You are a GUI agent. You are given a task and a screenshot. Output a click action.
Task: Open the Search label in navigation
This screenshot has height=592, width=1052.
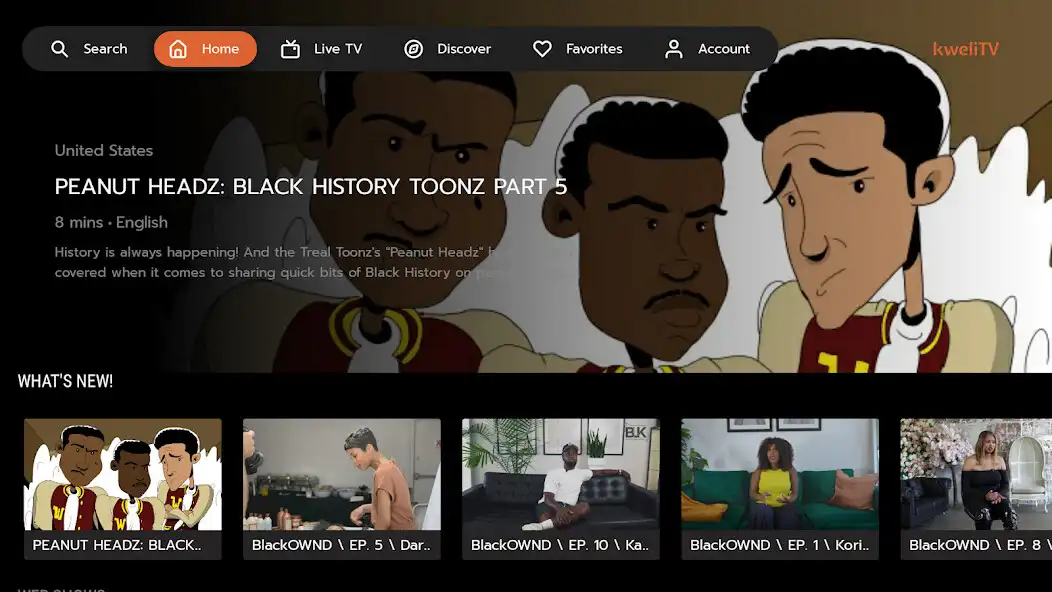pos(105,49)
